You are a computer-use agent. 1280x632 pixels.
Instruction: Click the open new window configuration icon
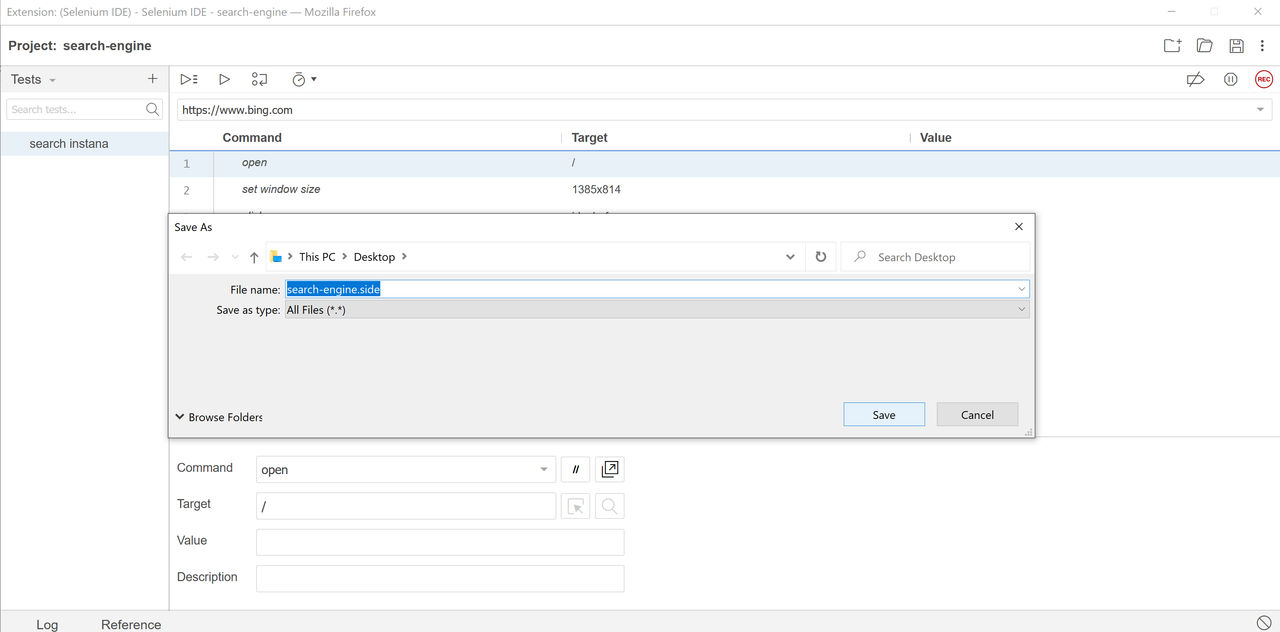(x=610, y=469)
